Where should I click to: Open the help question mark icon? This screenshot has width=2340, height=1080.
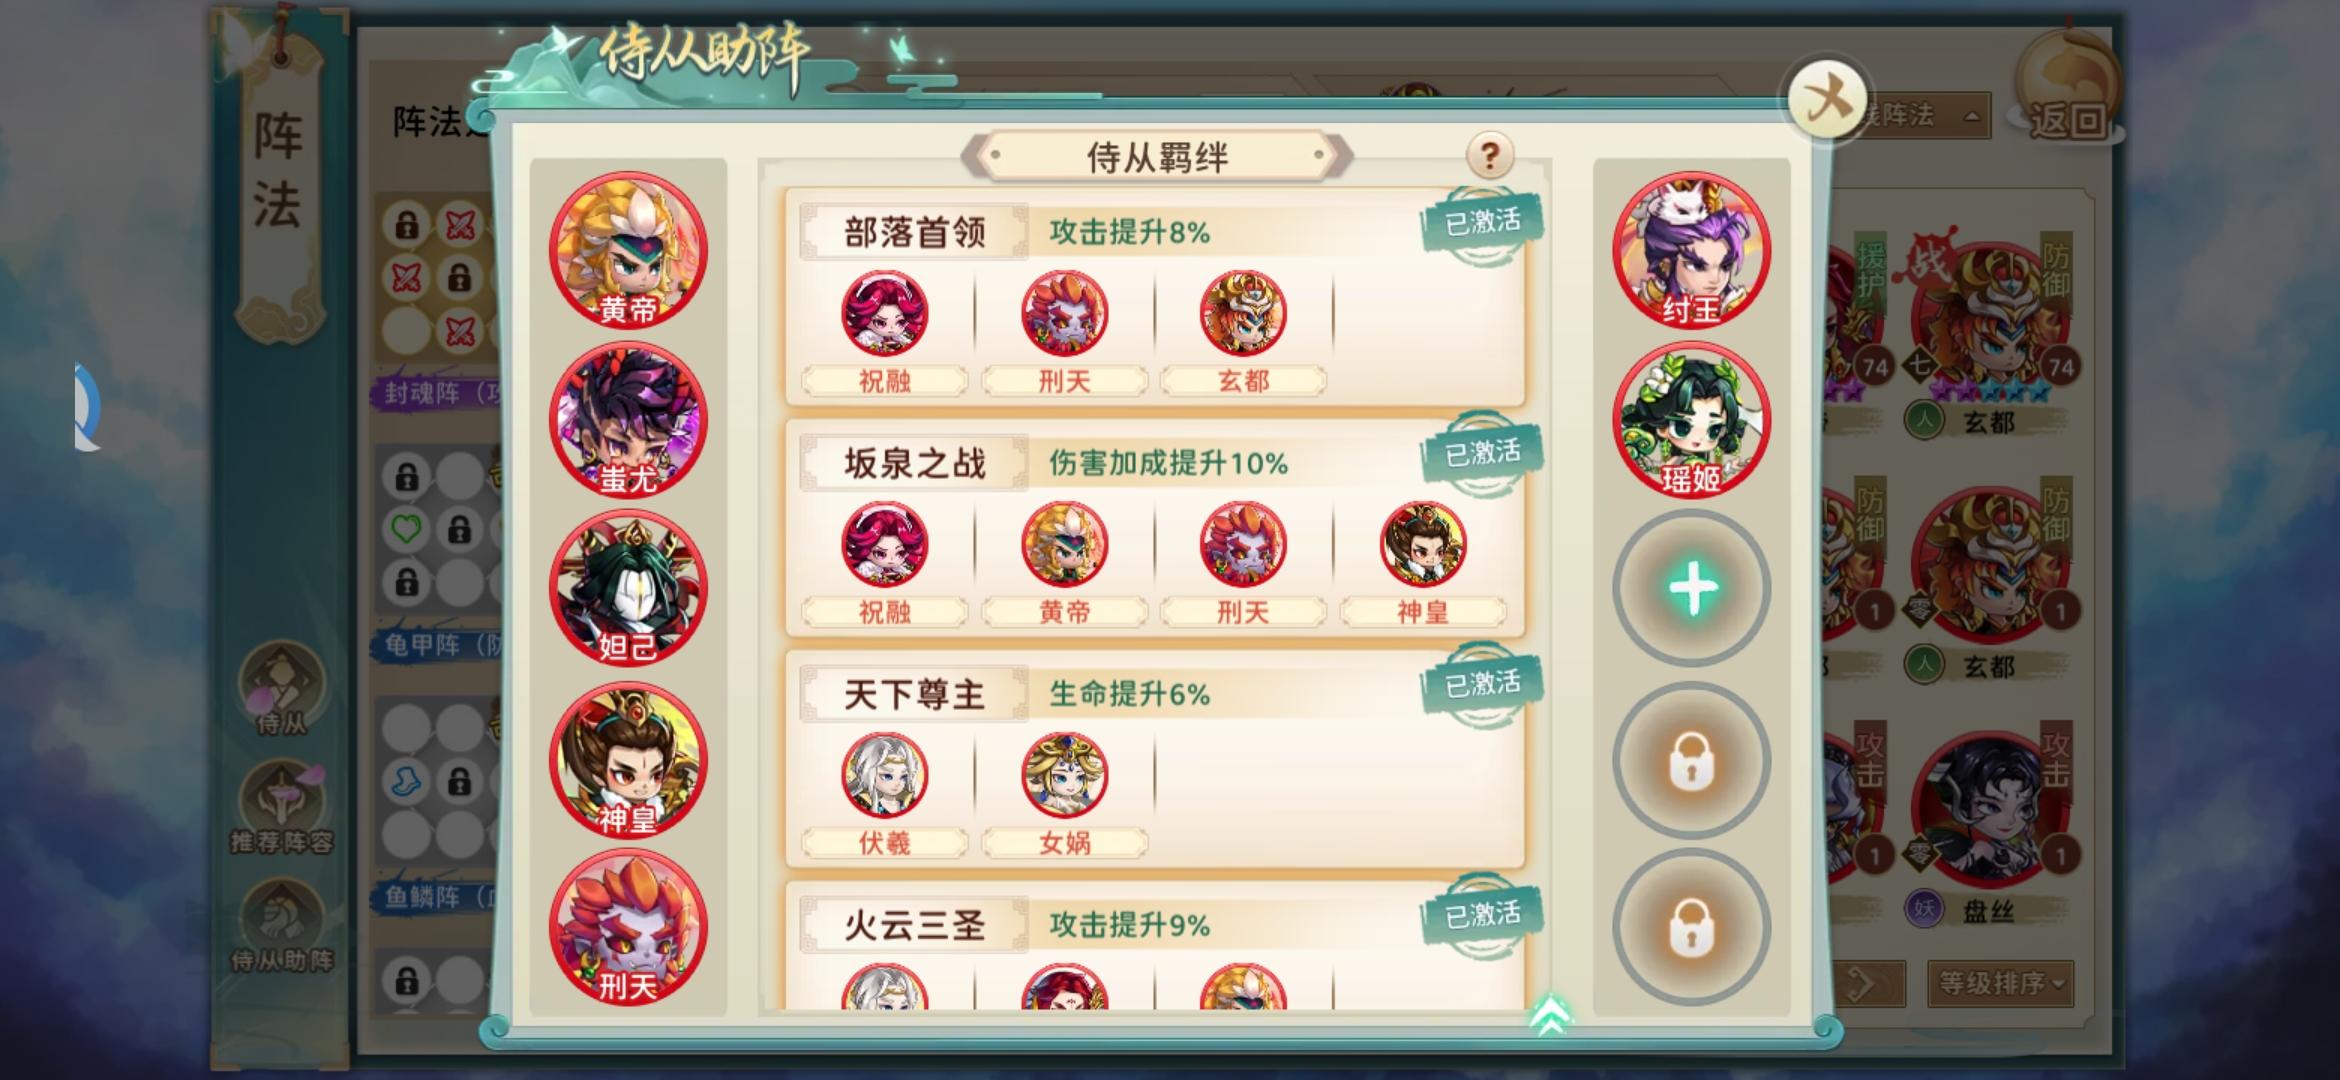tap(1490, 155)
